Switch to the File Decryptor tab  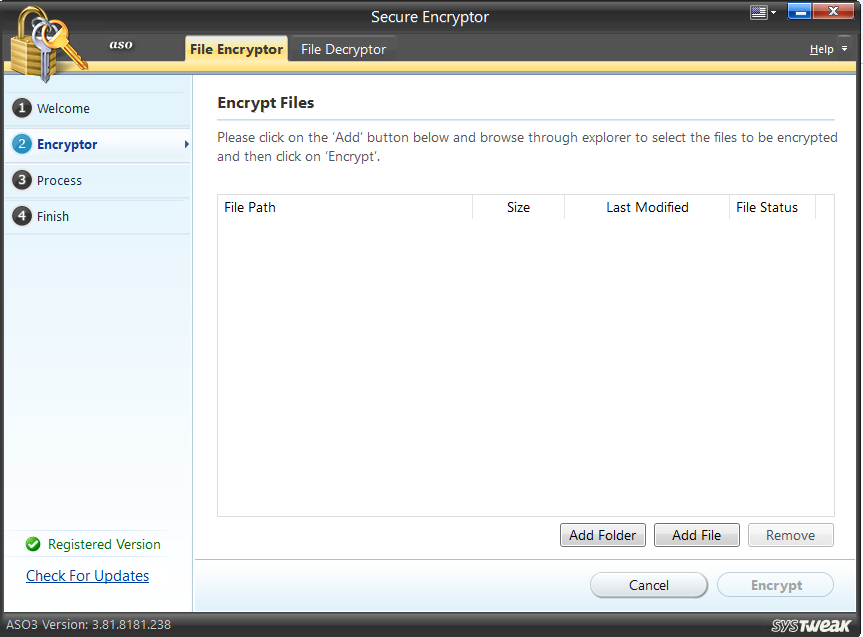(343, 48)
